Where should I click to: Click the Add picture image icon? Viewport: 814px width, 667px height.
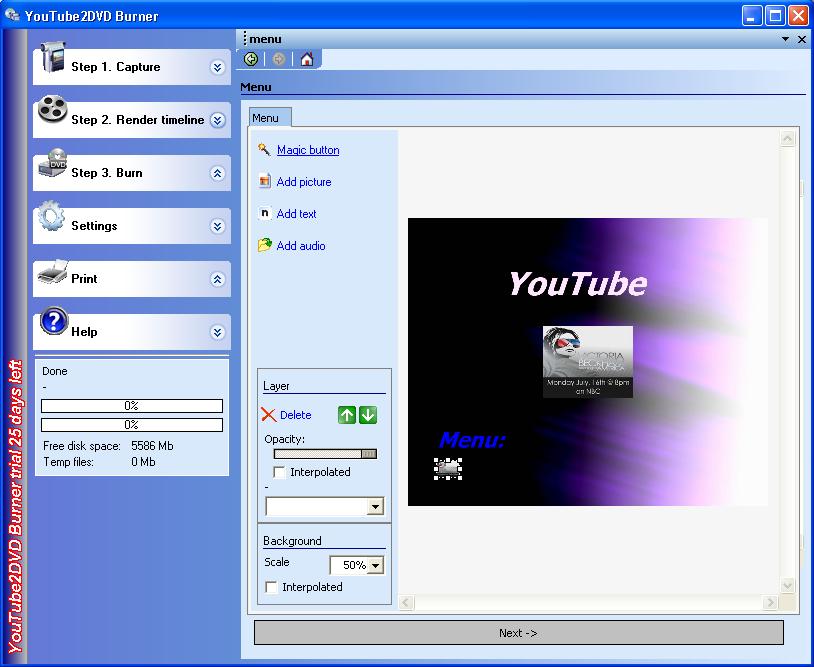(265, 181)
